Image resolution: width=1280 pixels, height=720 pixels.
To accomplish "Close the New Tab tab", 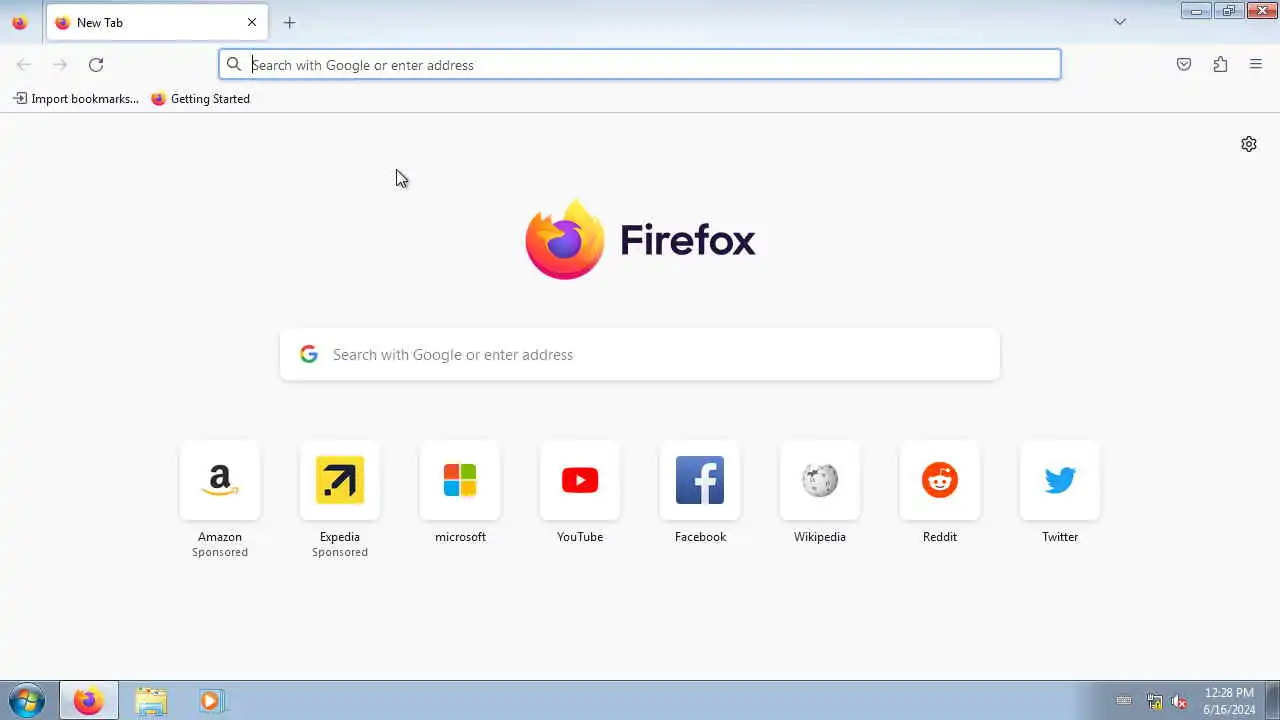I will pyautogui.click(x=252, y=22).
